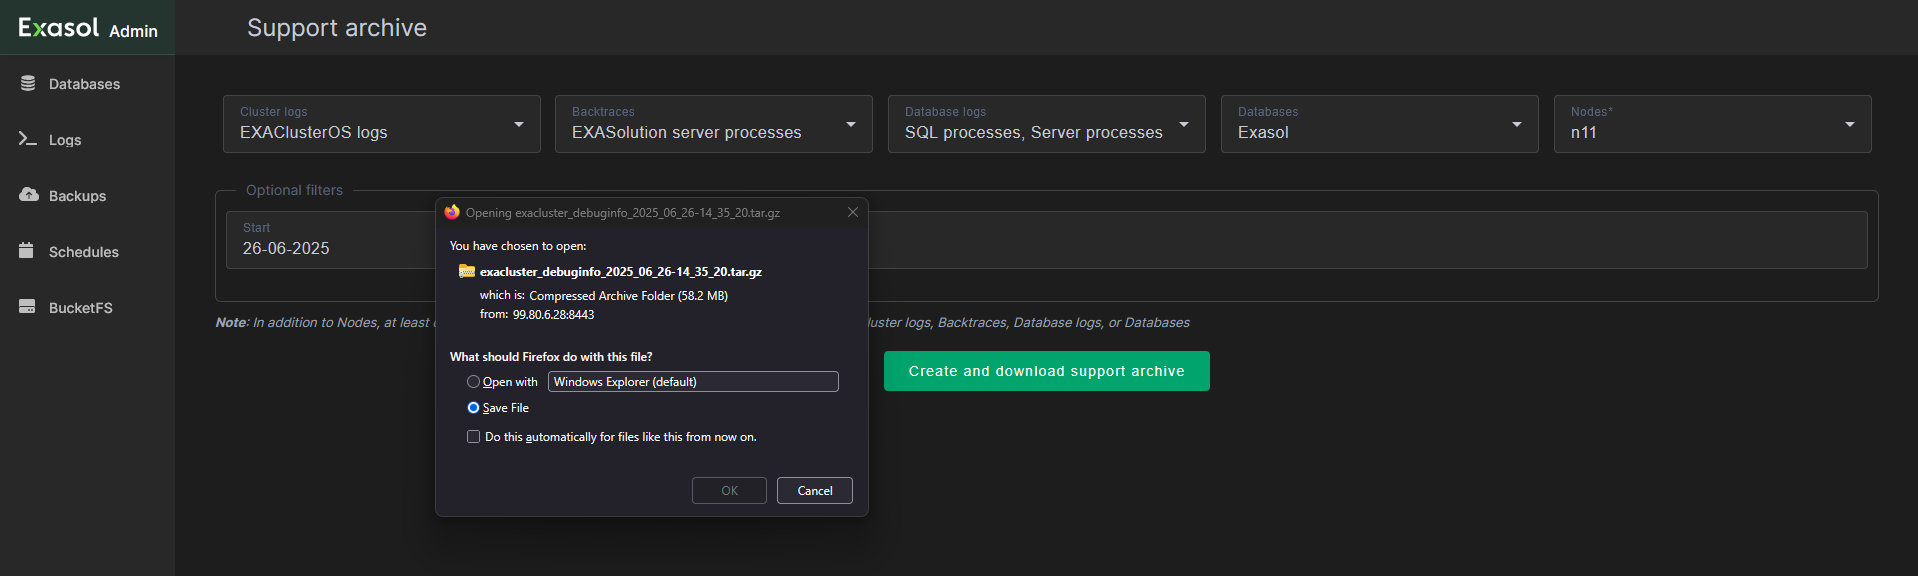Image resolution: width=1918 pixels, height=576 pixels.
Task: Click the Firefox icon in dialog title
Action: coord(452,212)
